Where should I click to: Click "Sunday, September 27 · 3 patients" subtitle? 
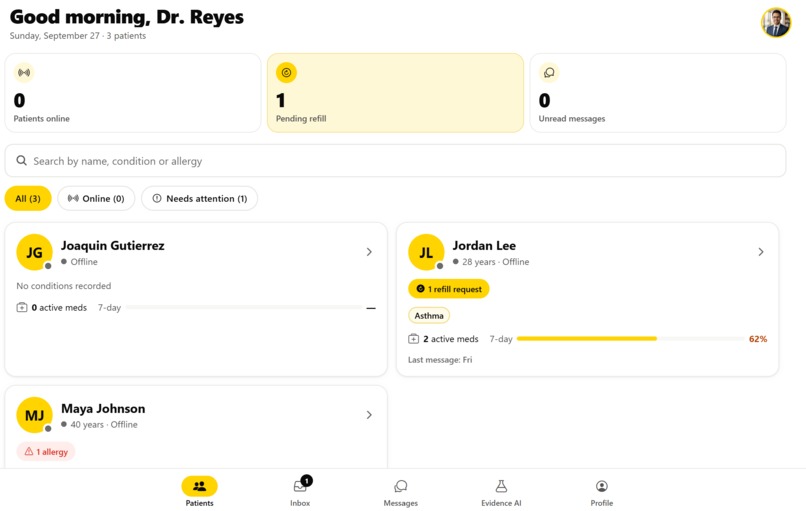pos(78,35)
